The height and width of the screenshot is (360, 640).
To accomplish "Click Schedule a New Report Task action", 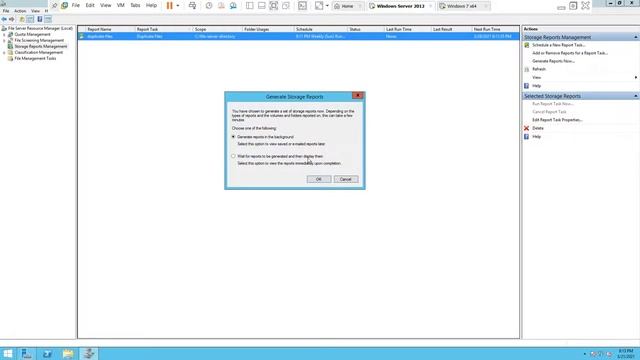I will tap(558, 45).
